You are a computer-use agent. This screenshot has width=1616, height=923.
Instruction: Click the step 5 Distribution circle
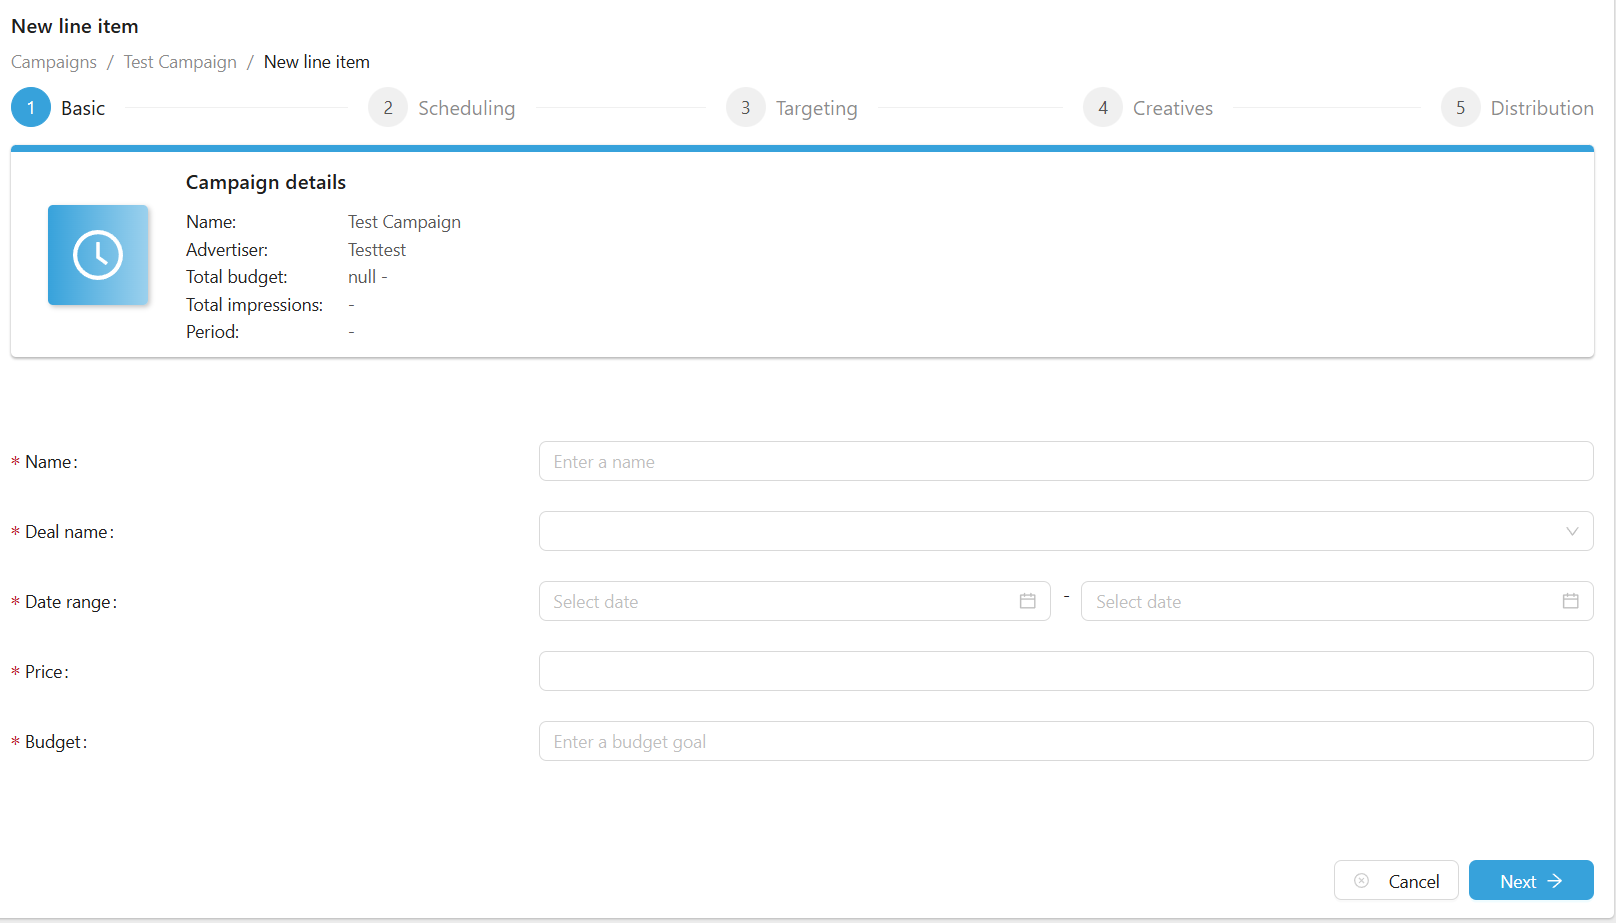click(1460, 108)
